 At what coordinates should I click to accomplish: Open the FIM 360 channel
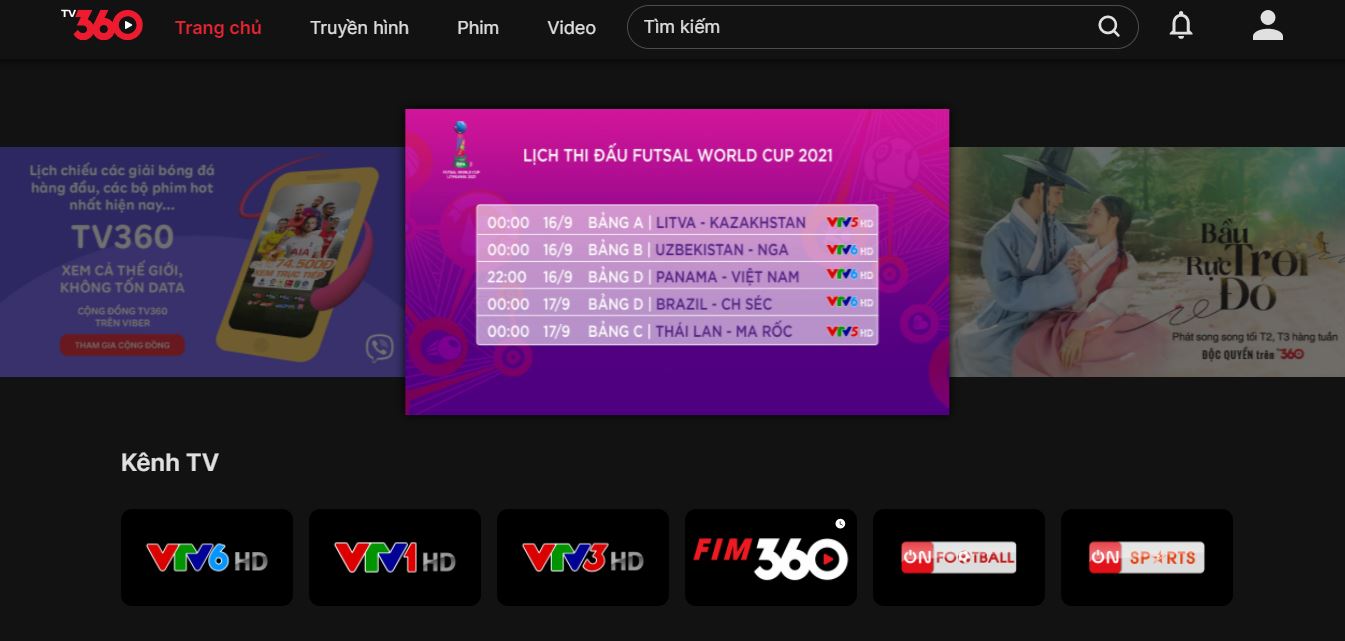pyautogui.click(x=771, y=557)
